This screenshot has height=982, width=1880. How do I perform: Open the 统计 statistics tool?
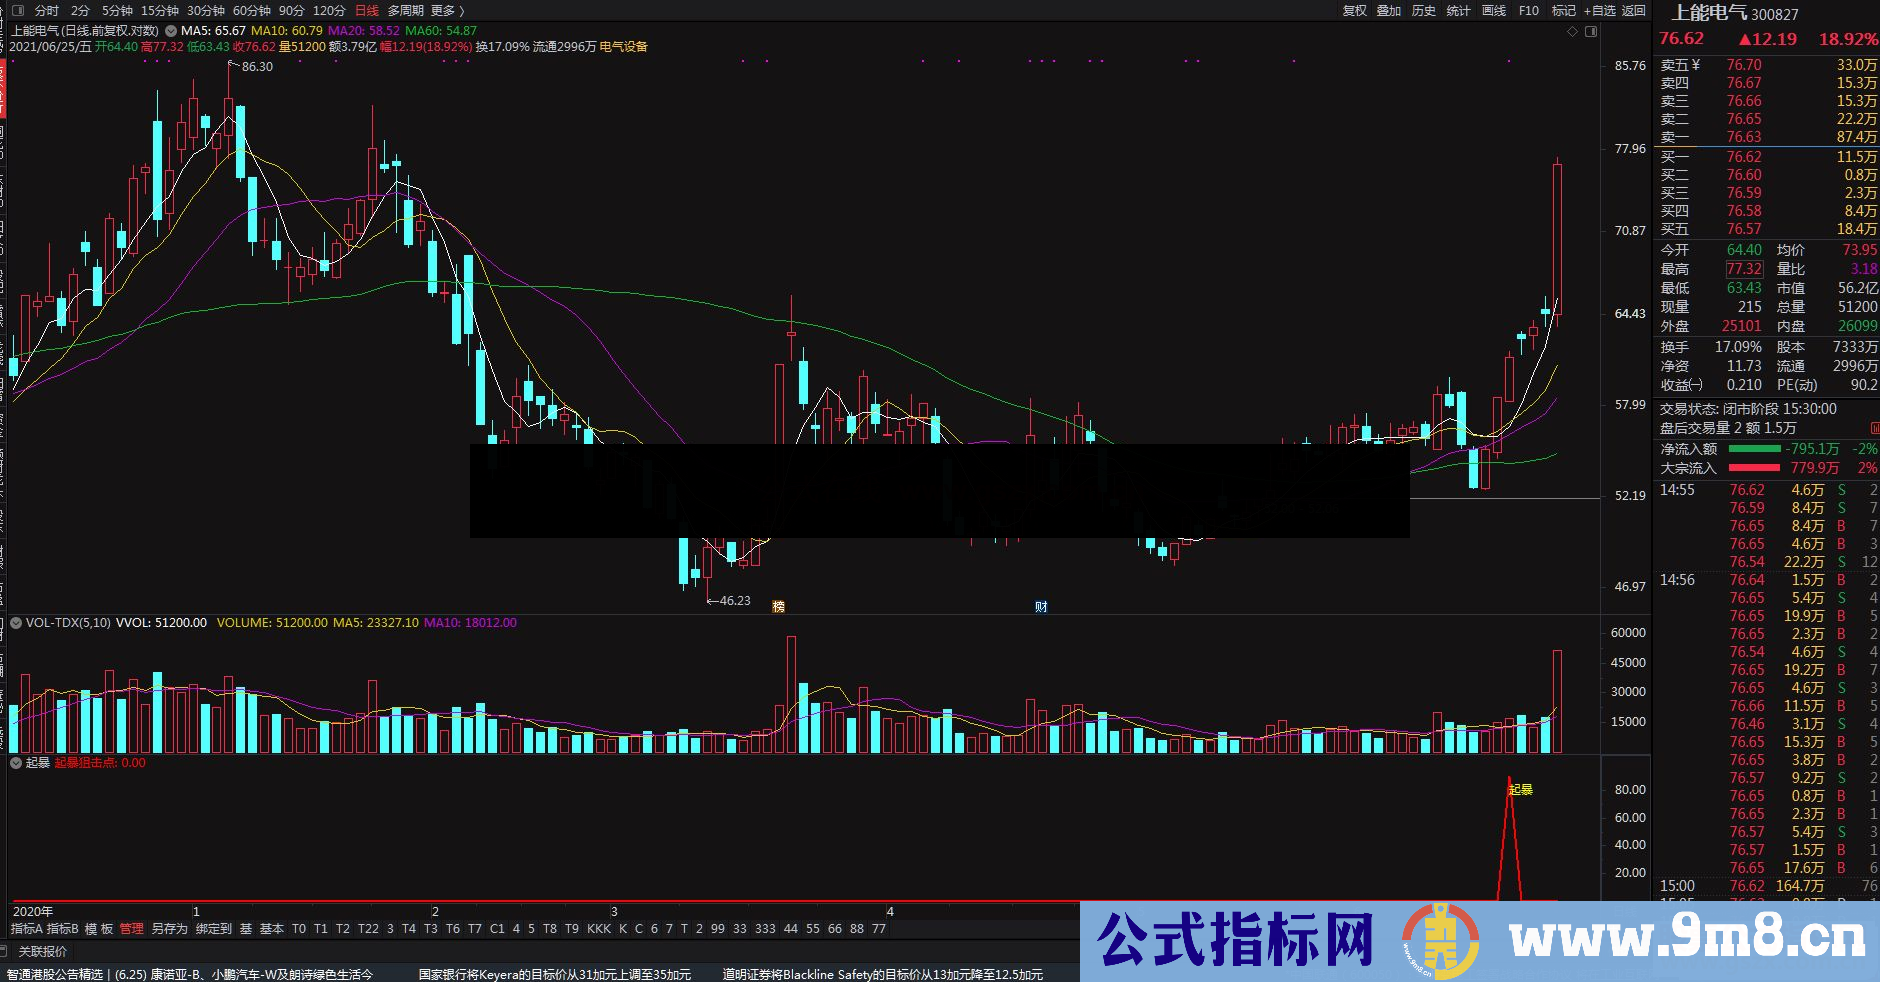click(x=1458, y=11)
